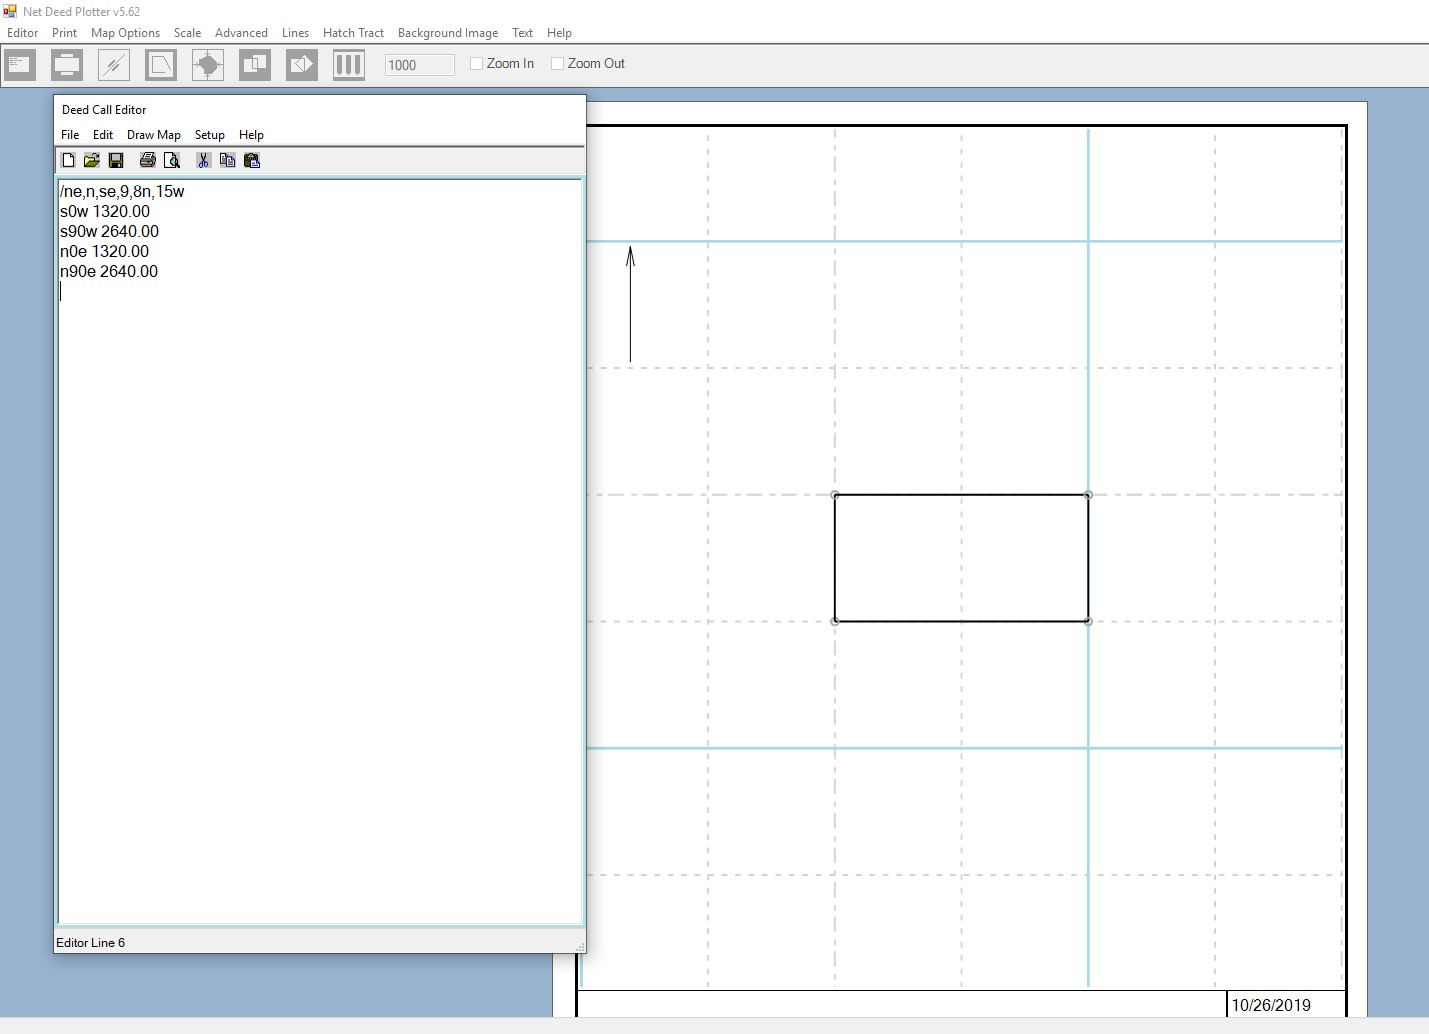This screenshot has height=1034, width=1429.
Task: Open the Text menu
Action: click(523, 33)
